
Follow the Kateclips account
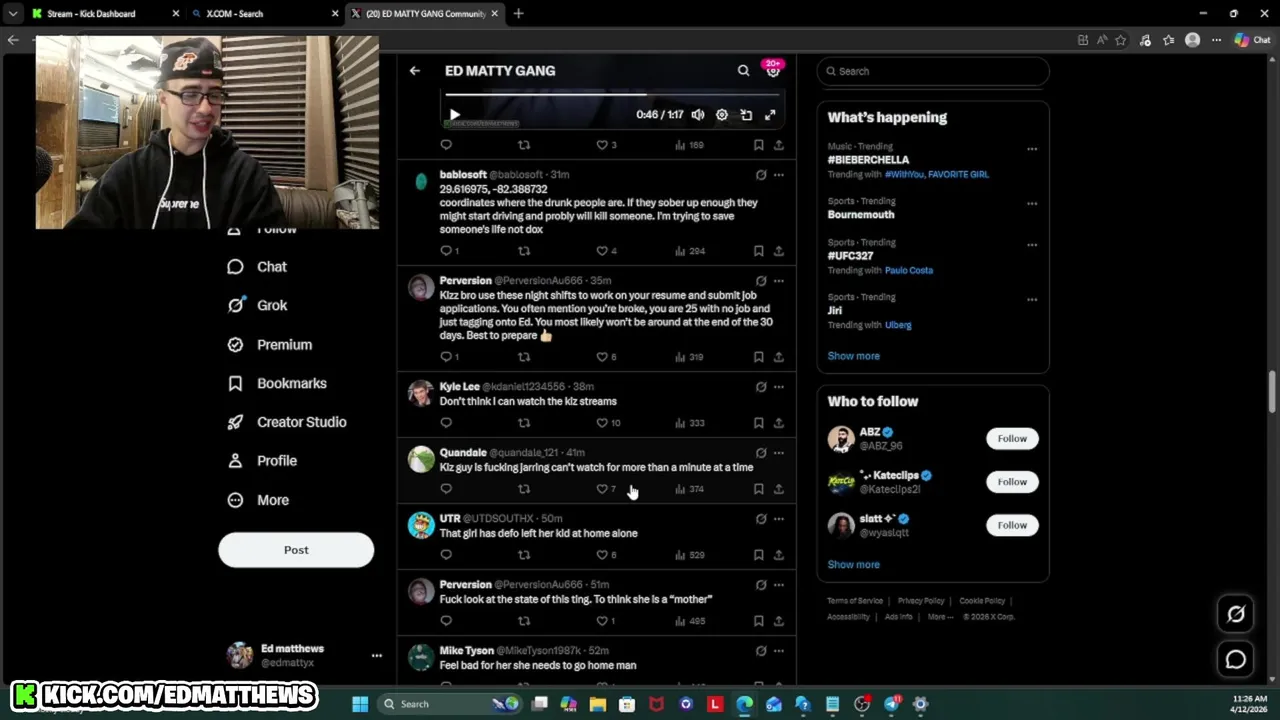click(x=1012, y=482)
